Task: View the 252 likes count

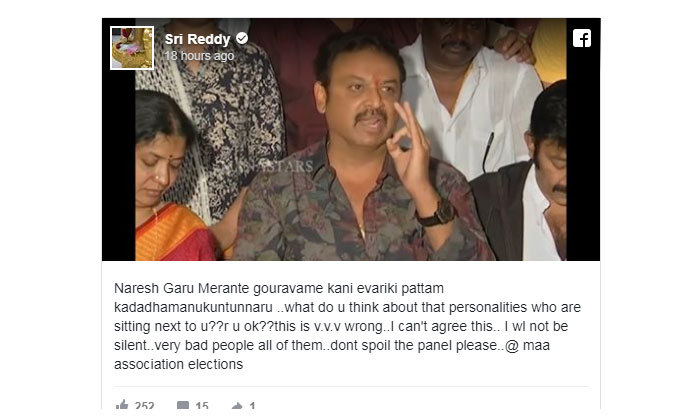Action: (x=145, y=406)
